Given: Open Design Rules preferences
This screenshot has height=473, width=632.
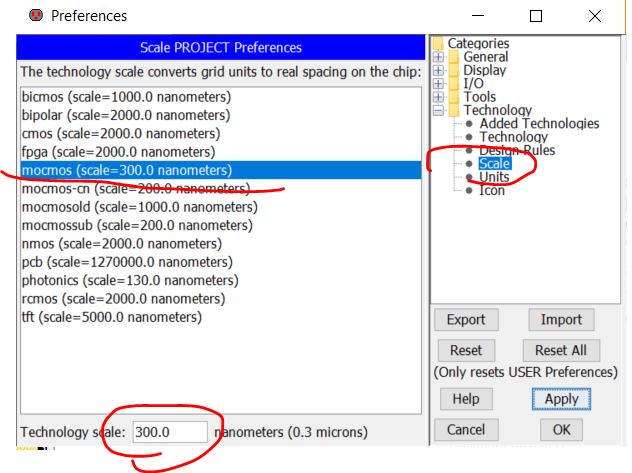Looking at the screenshot, I should pyautogui.click(x=517, y=151).
